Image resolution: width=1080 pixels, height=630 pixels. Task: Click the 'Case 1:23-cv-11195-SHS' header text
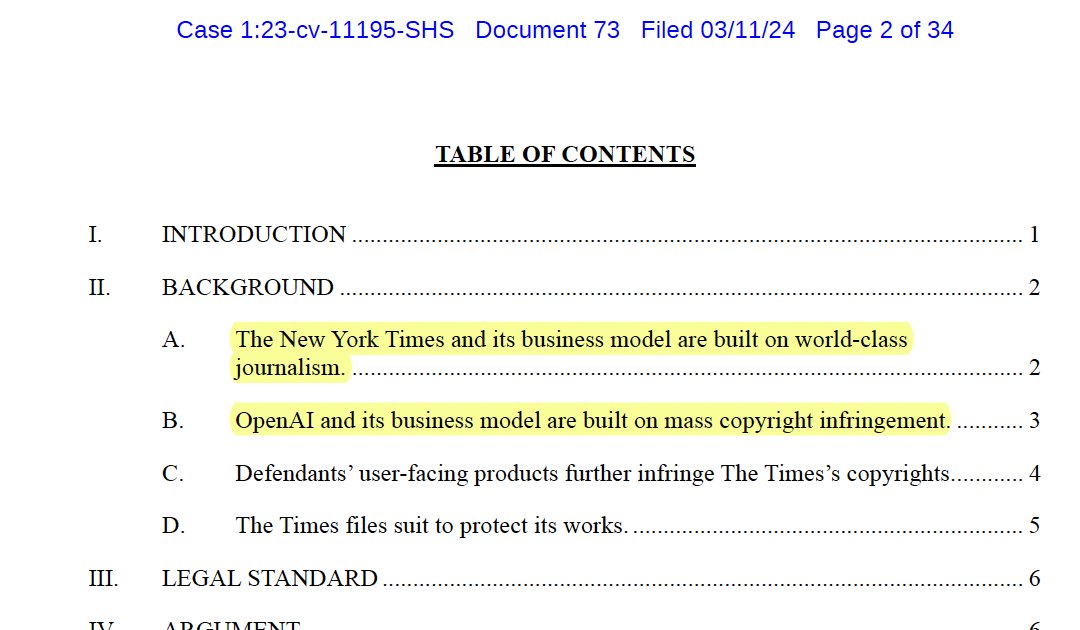click(x=315, y=30)
